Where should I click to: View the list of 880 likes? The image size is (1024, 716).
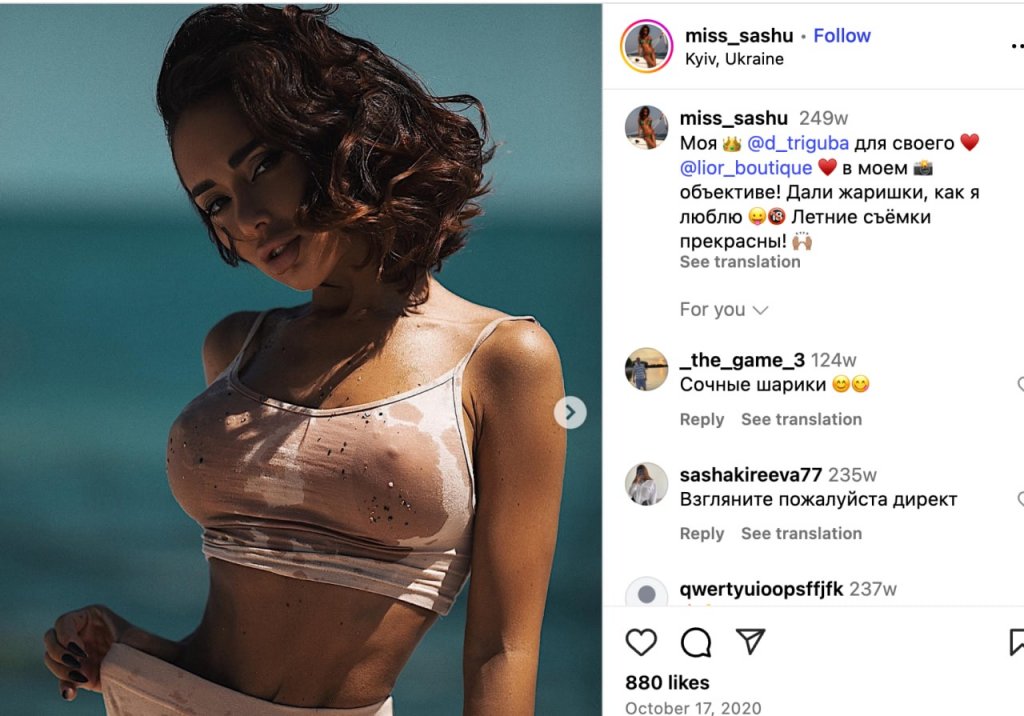(x=667, y=683)
